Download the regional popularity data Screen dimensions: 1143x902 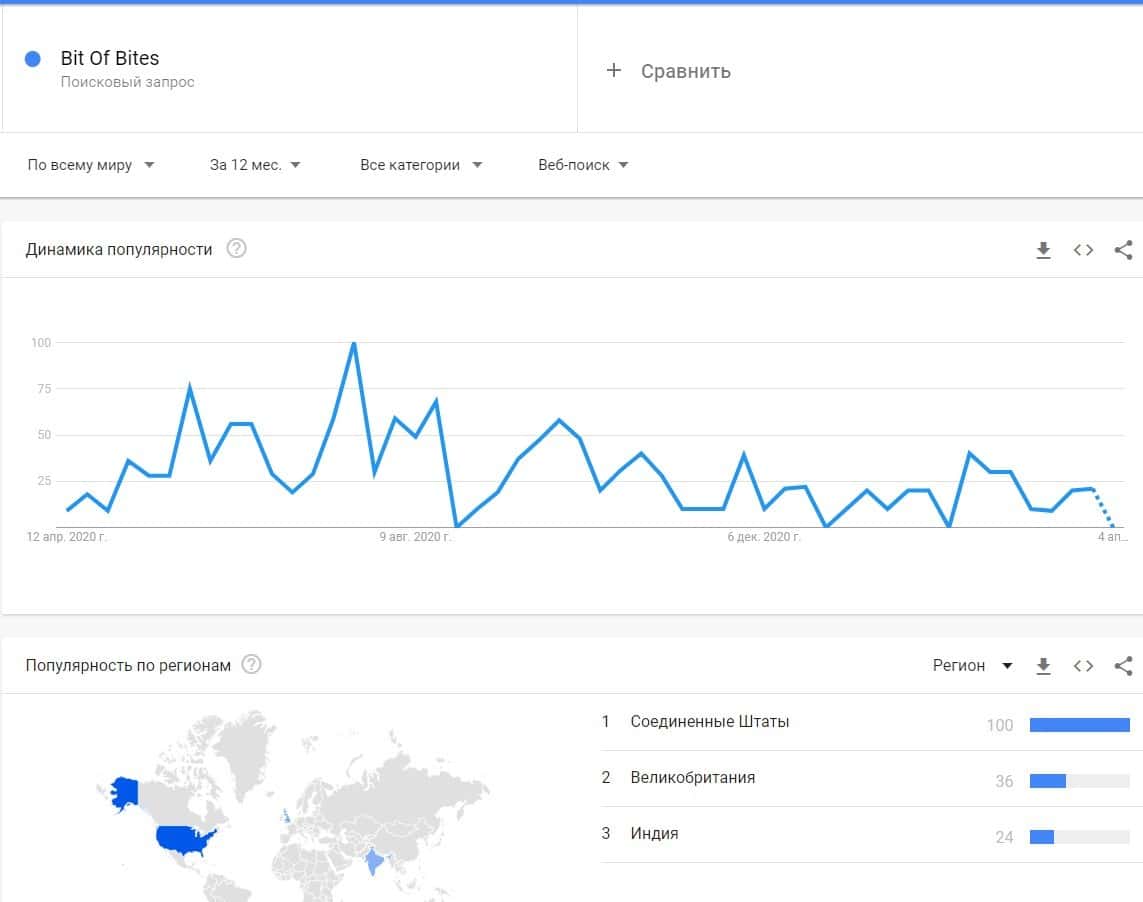point(1043,666)
